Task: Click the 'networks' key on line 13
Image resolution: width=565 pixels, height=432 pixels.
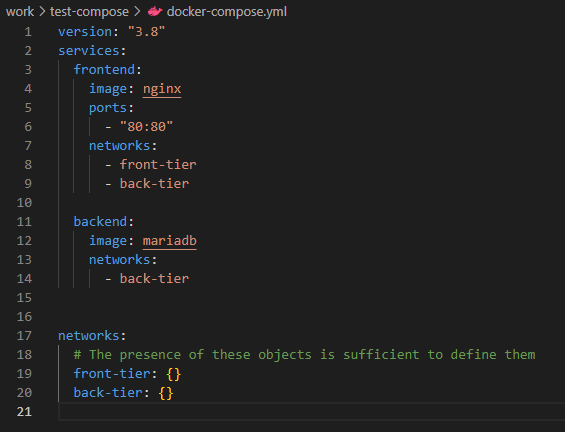Action: (120, 260)
